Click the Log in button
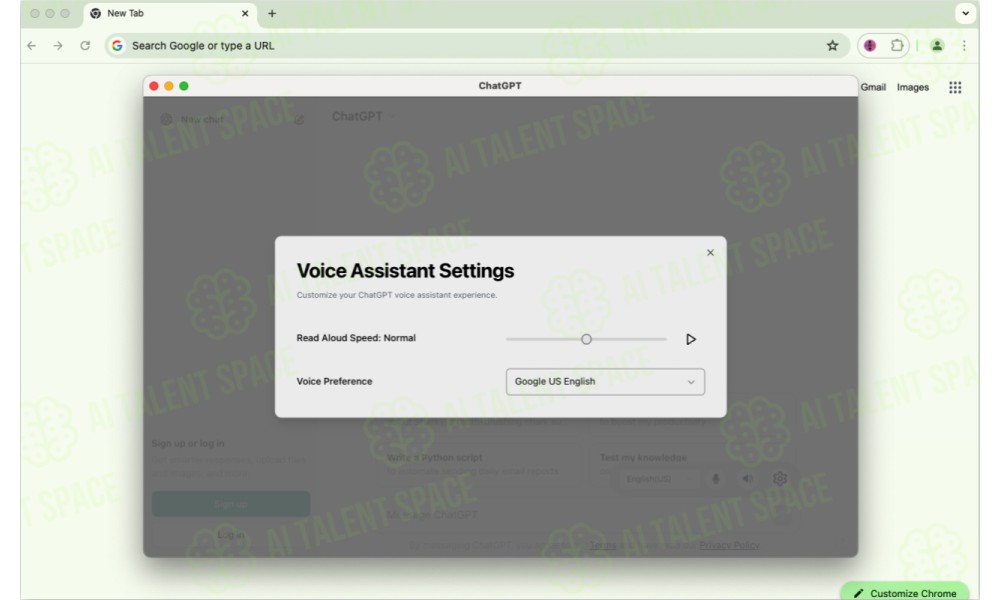This screenshot has width=1000, height=600. coord(230,534)
